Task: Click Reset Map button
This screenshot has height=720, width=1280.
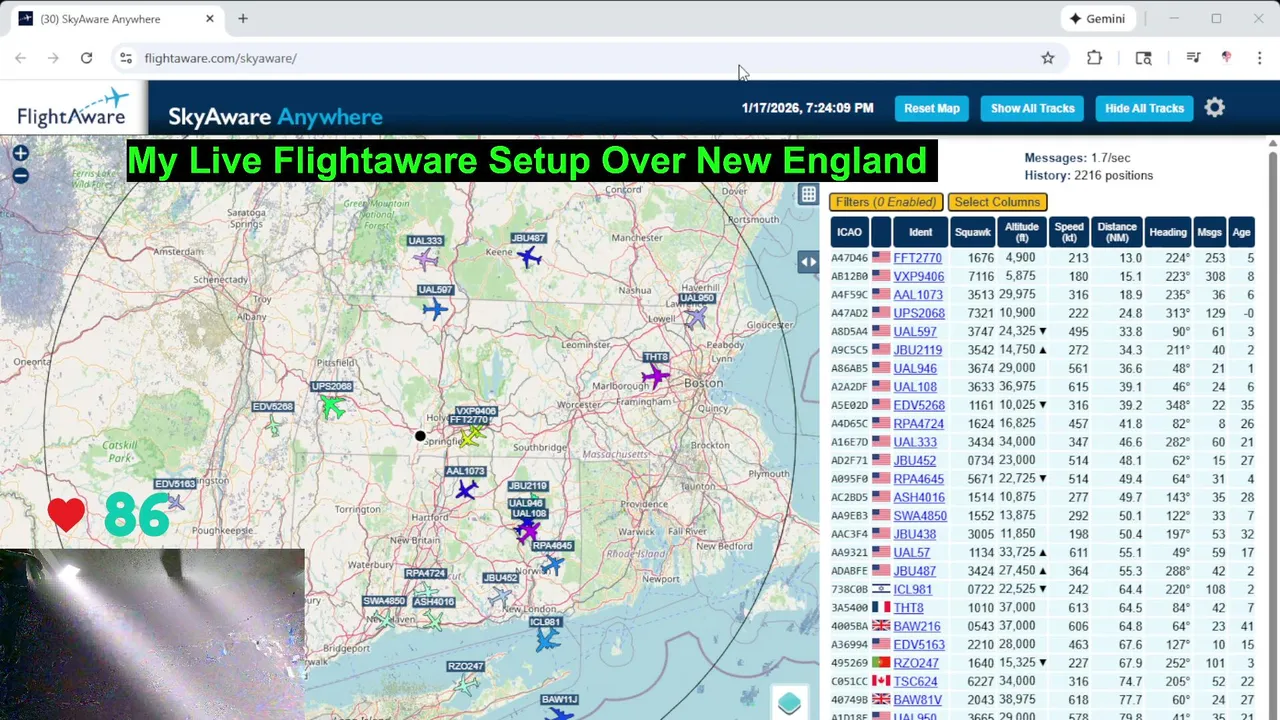Action: coord(932,108)
